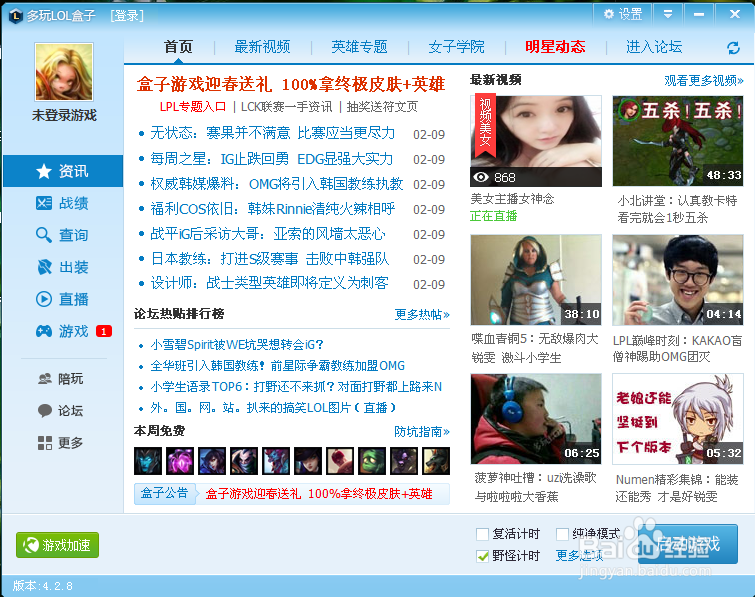
Task: Open news 战平iG后采访大哥
Action: click(268, 234)
